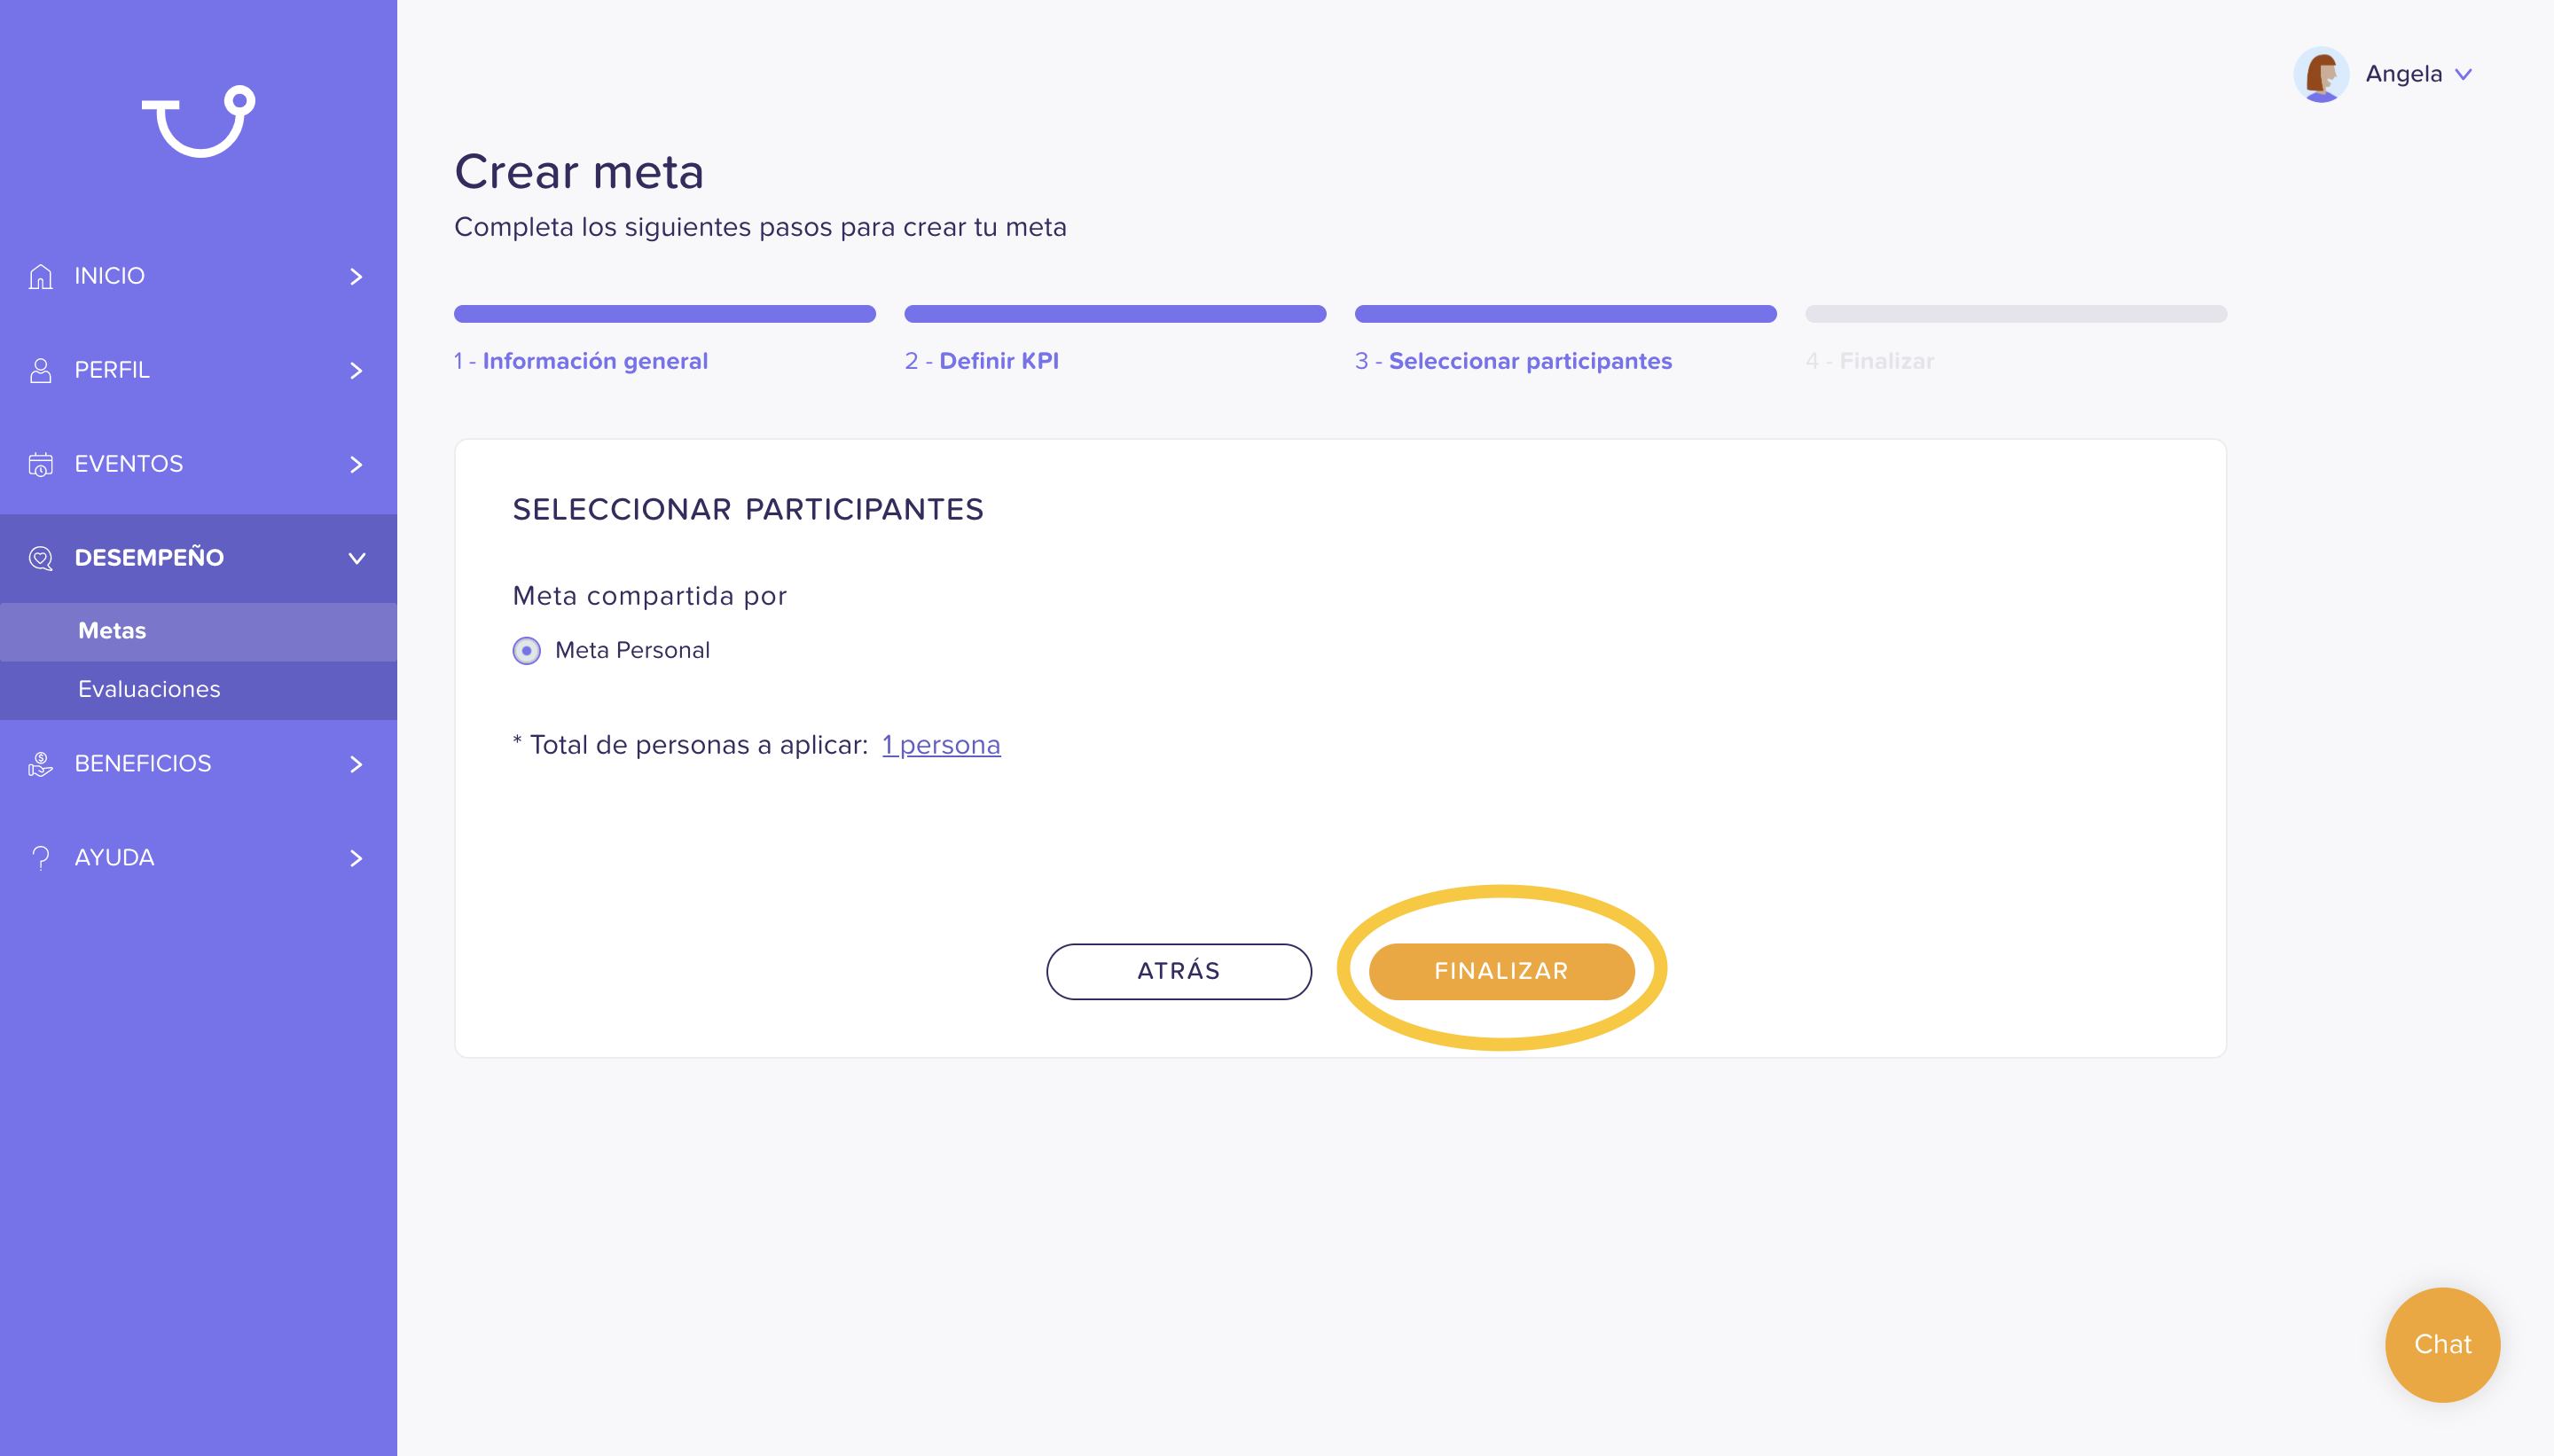
Task: Open the Angela user dropdown arrow
Action: (x=2463, y=75)
